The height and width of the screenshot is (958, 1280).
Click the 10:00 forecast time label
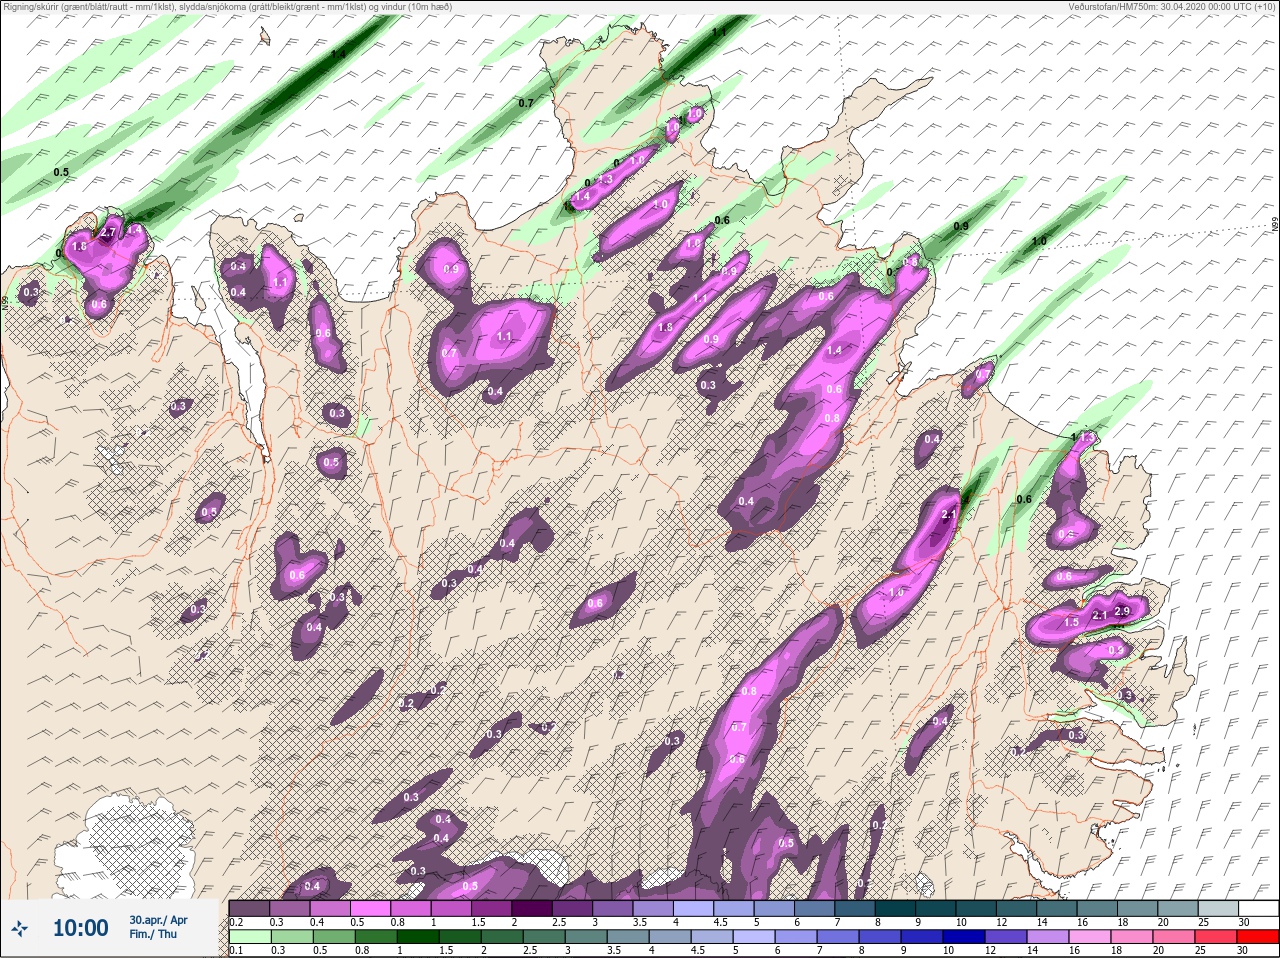pos(80,928)
